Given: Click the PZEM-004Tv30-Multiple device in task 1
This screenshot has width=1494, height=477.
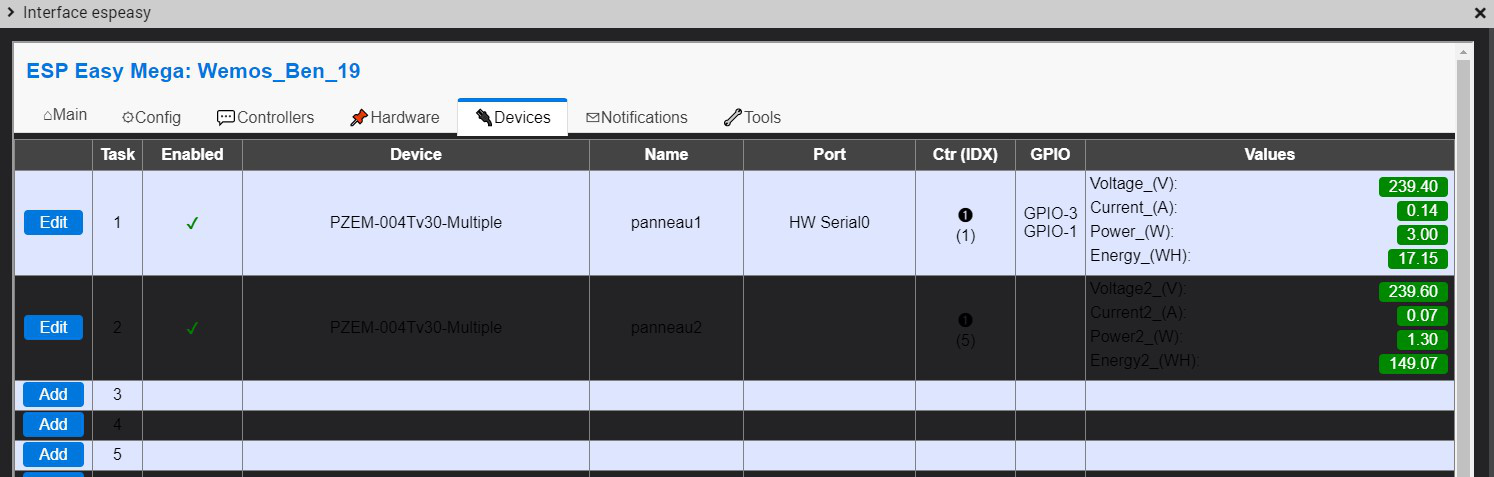Looking at the screenshot, I should pyautogui.click(x=416, y=223).
